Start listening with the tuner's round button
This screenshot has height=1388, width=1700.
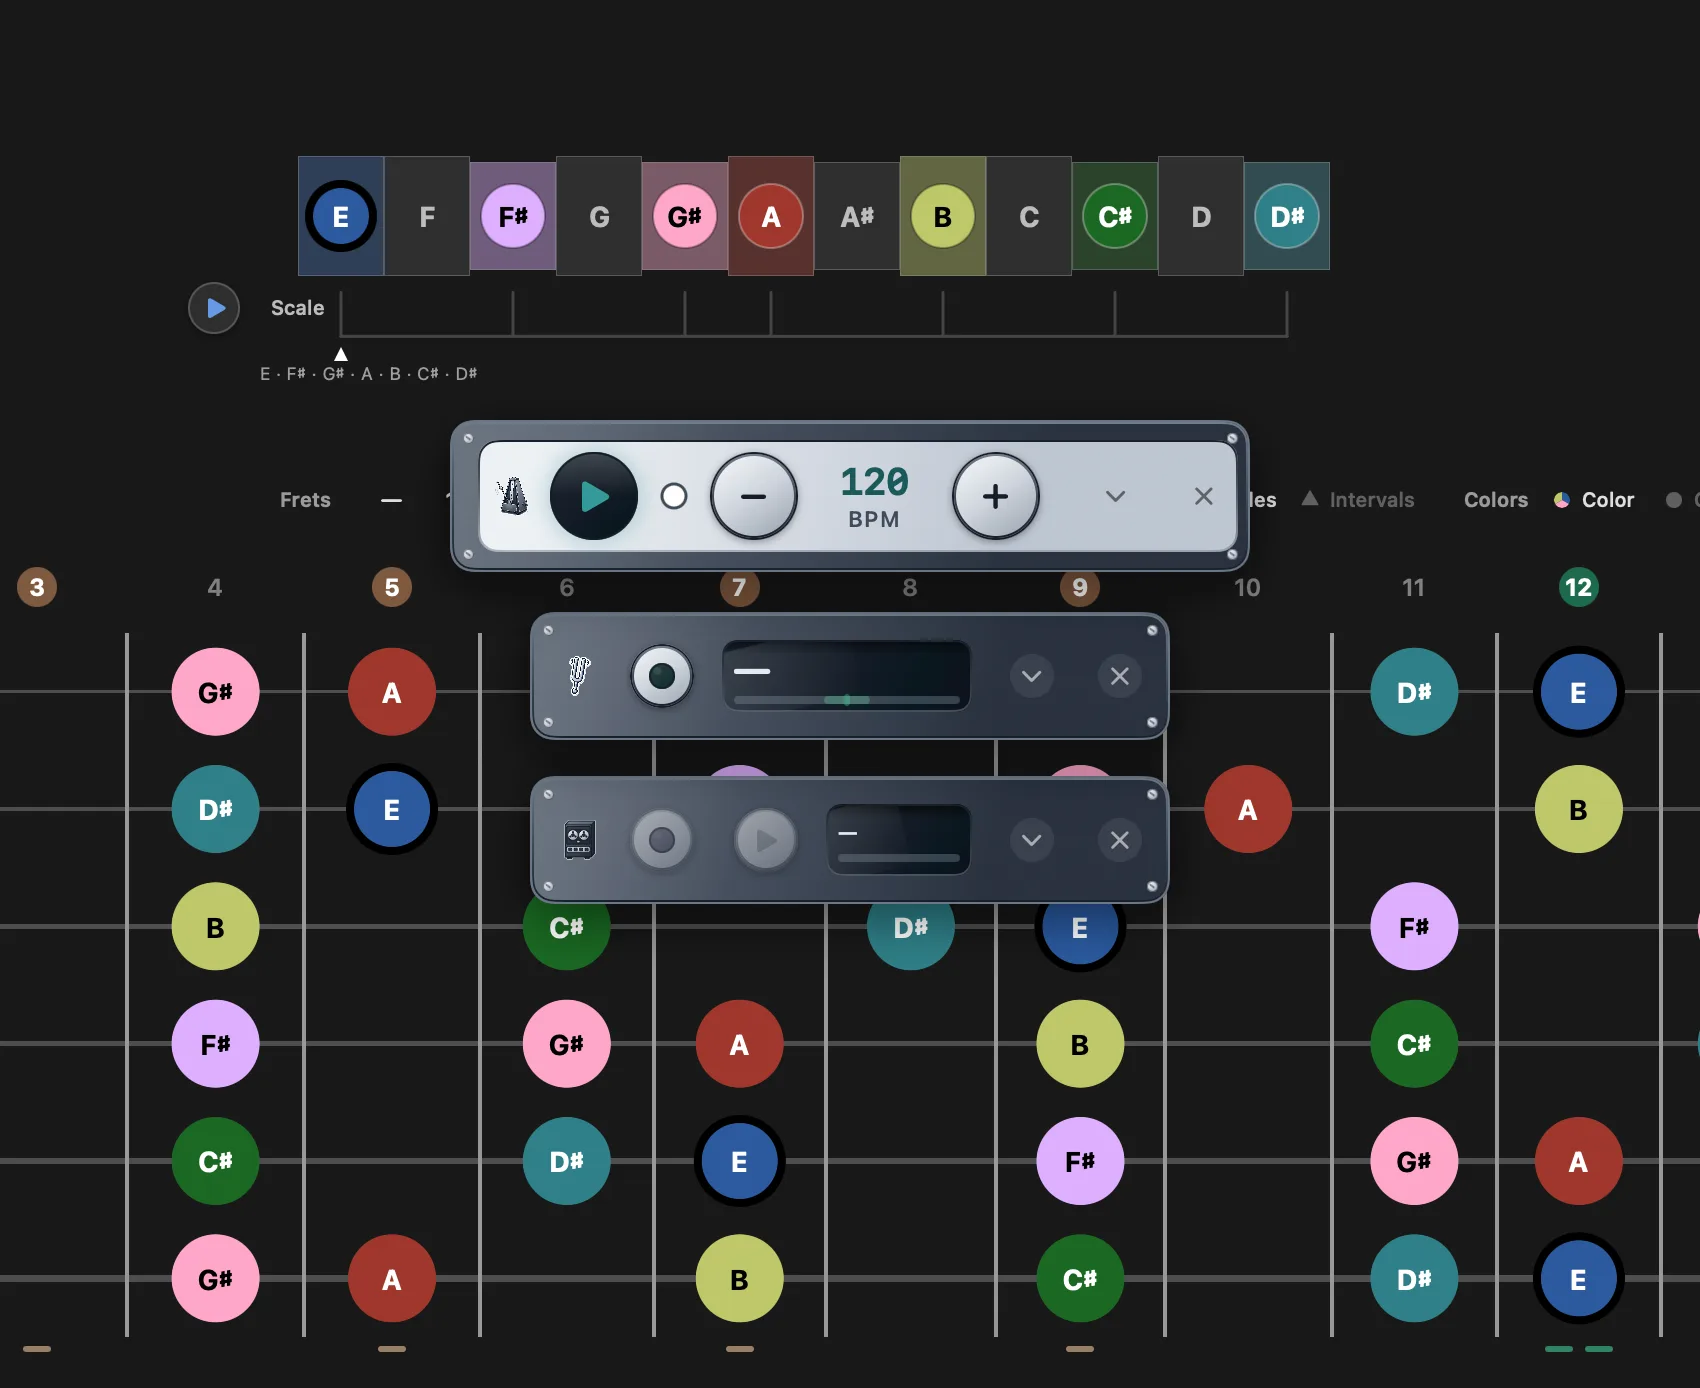[x=662, y=676]
